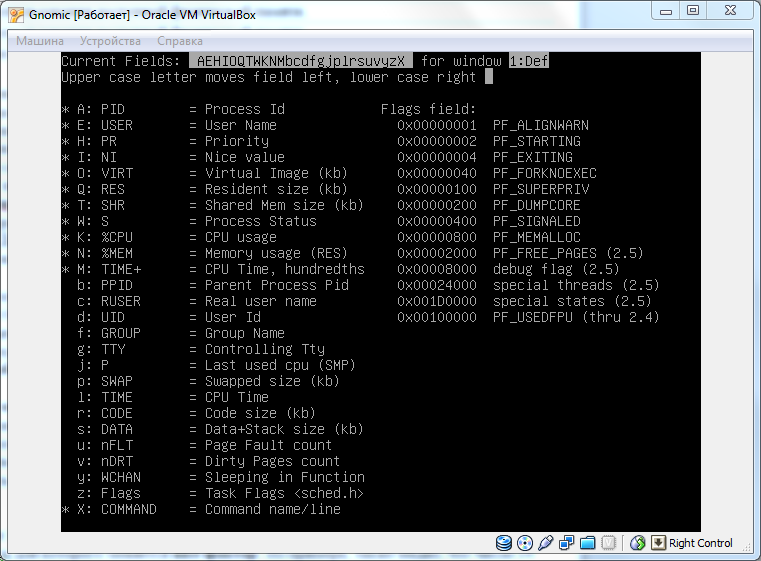Screen dimensions: 761x561
Task: Click the 'T: SHR' field row
Action: [213, 205]
